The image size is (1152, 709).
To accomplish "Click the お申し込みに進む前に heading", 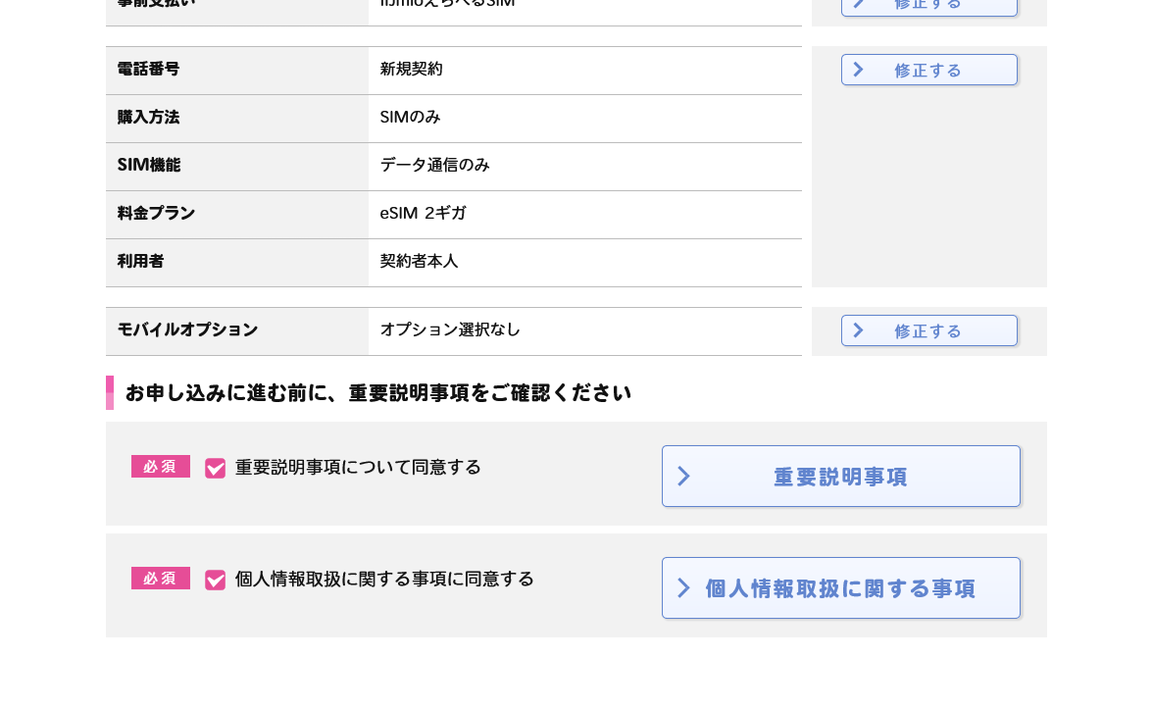I will (378, 393).
